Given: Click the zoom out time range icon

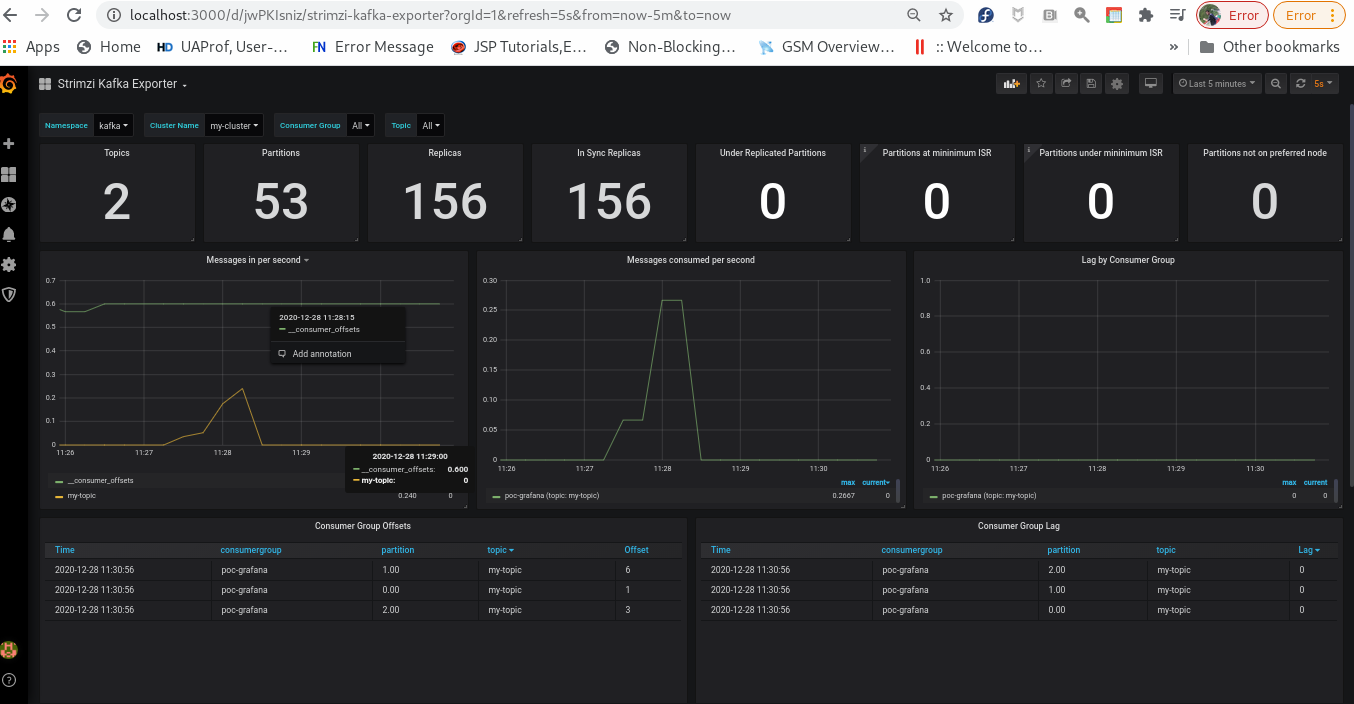Looking at the screenshot, I should (1275, 84).
